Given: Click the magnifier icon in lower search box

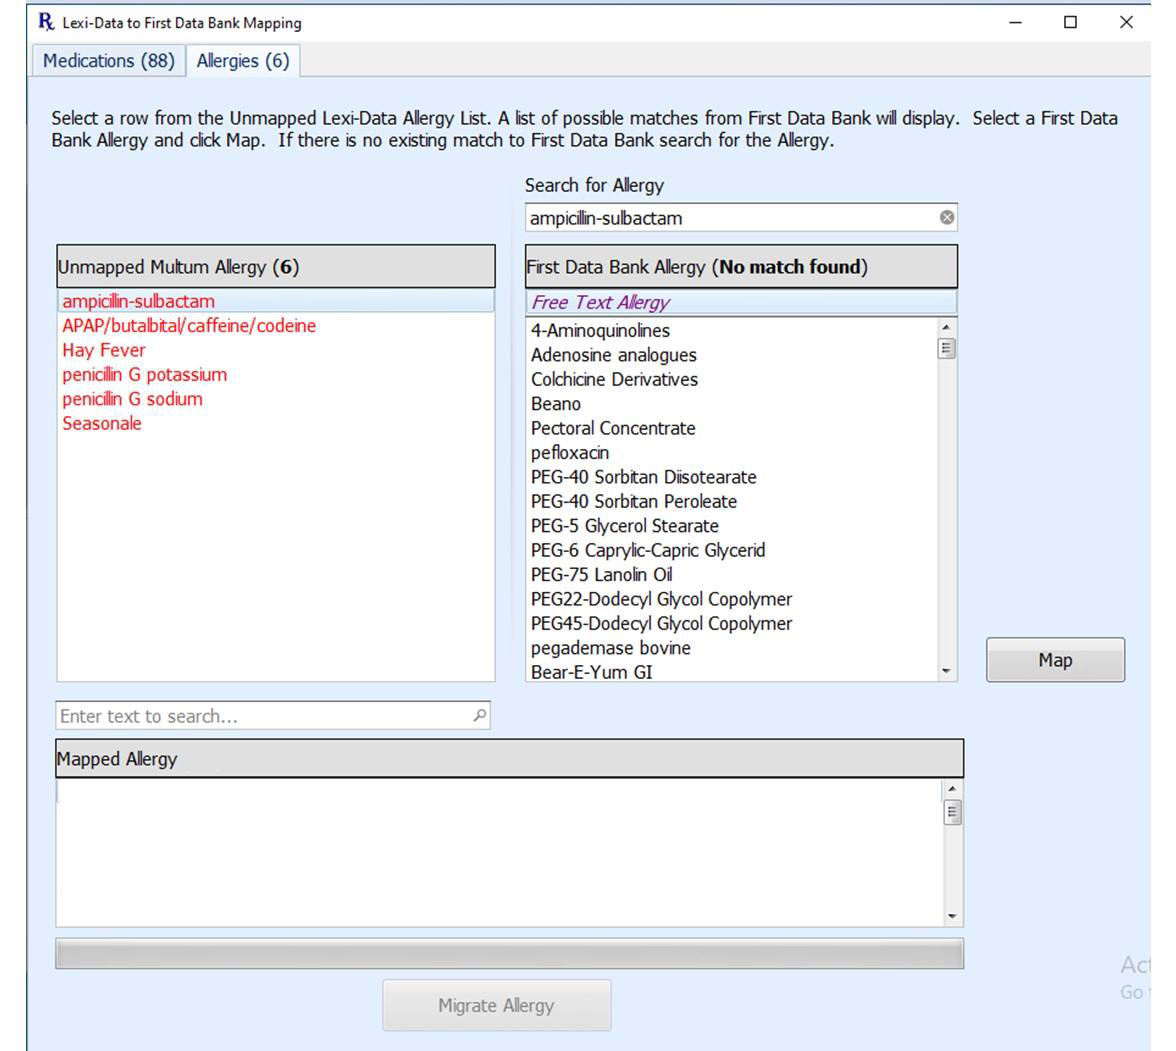Looking at the screenshot, I should [479, 715].
